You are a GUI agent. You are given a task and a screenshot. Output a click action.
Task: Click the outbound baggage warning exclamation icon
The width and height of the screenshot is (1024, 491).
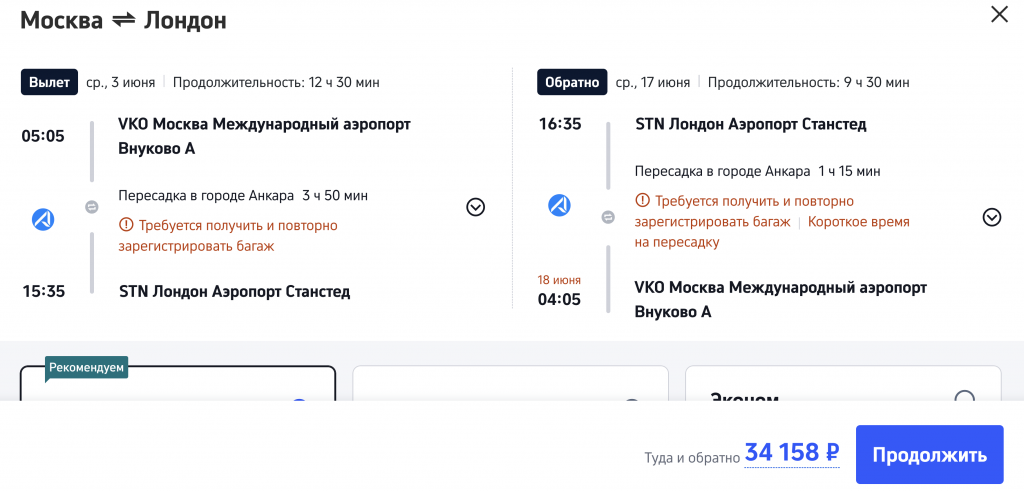click(x=126, y=226)
